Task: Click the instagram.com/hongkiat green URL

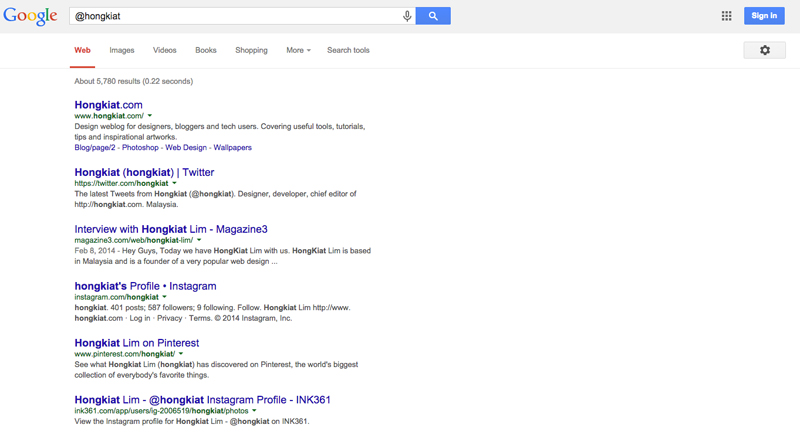Action: click(x=116, y=297)
